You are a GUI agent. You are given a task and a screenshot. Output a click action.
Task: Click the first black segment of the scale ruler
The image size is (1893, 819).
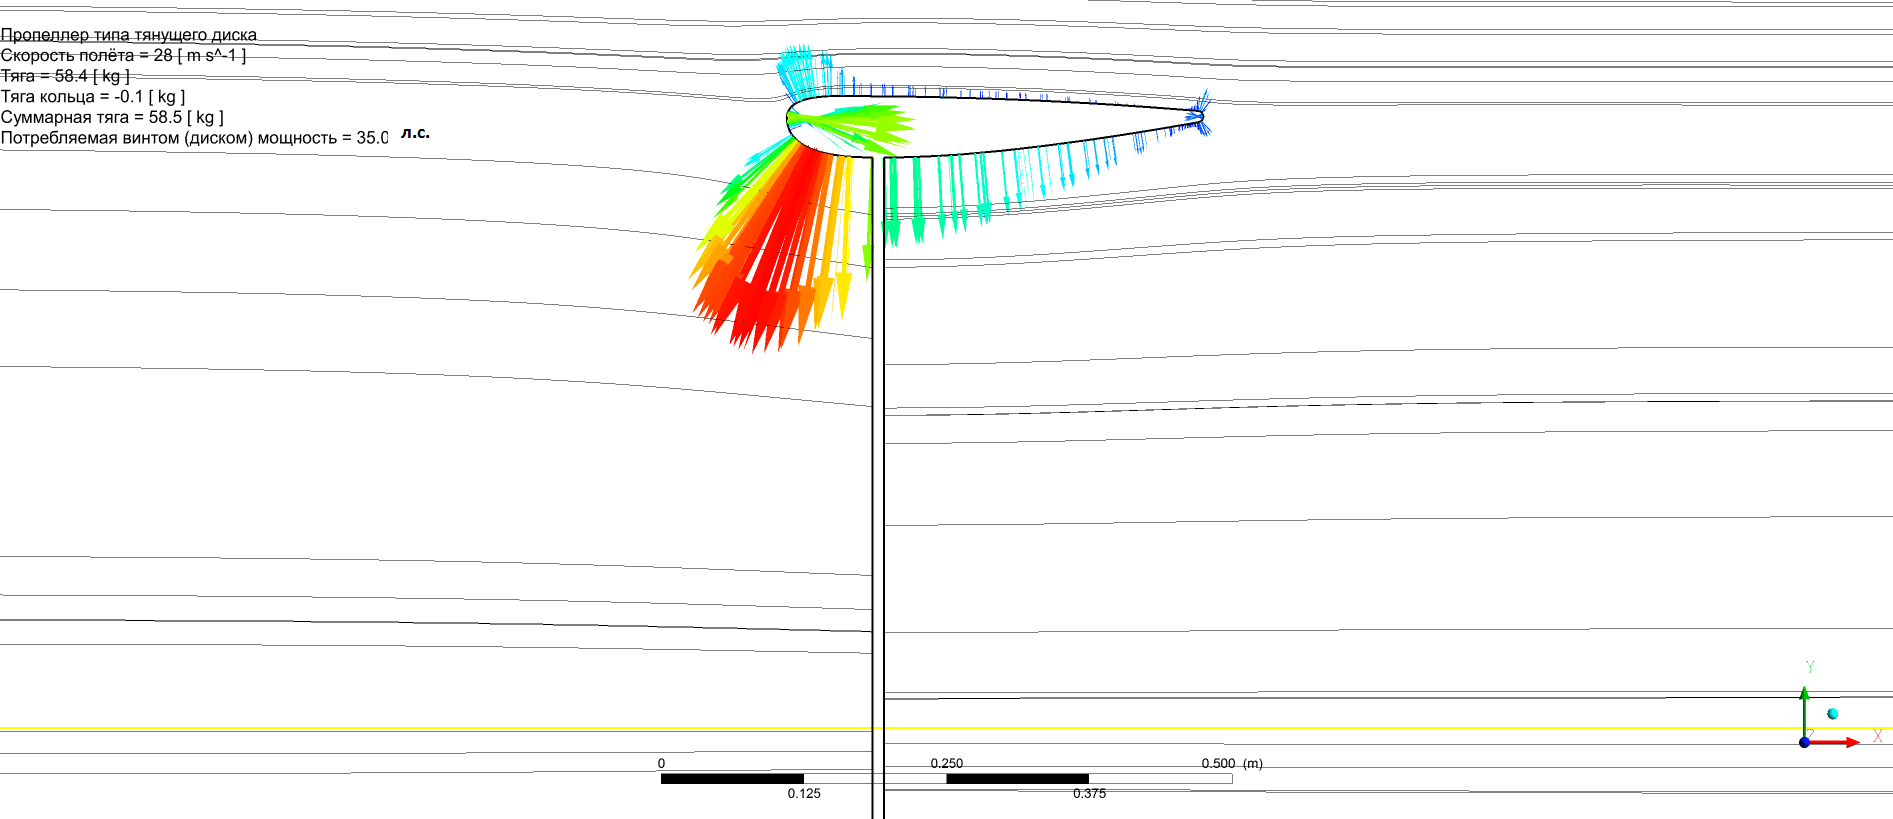[x=732, y=778]
